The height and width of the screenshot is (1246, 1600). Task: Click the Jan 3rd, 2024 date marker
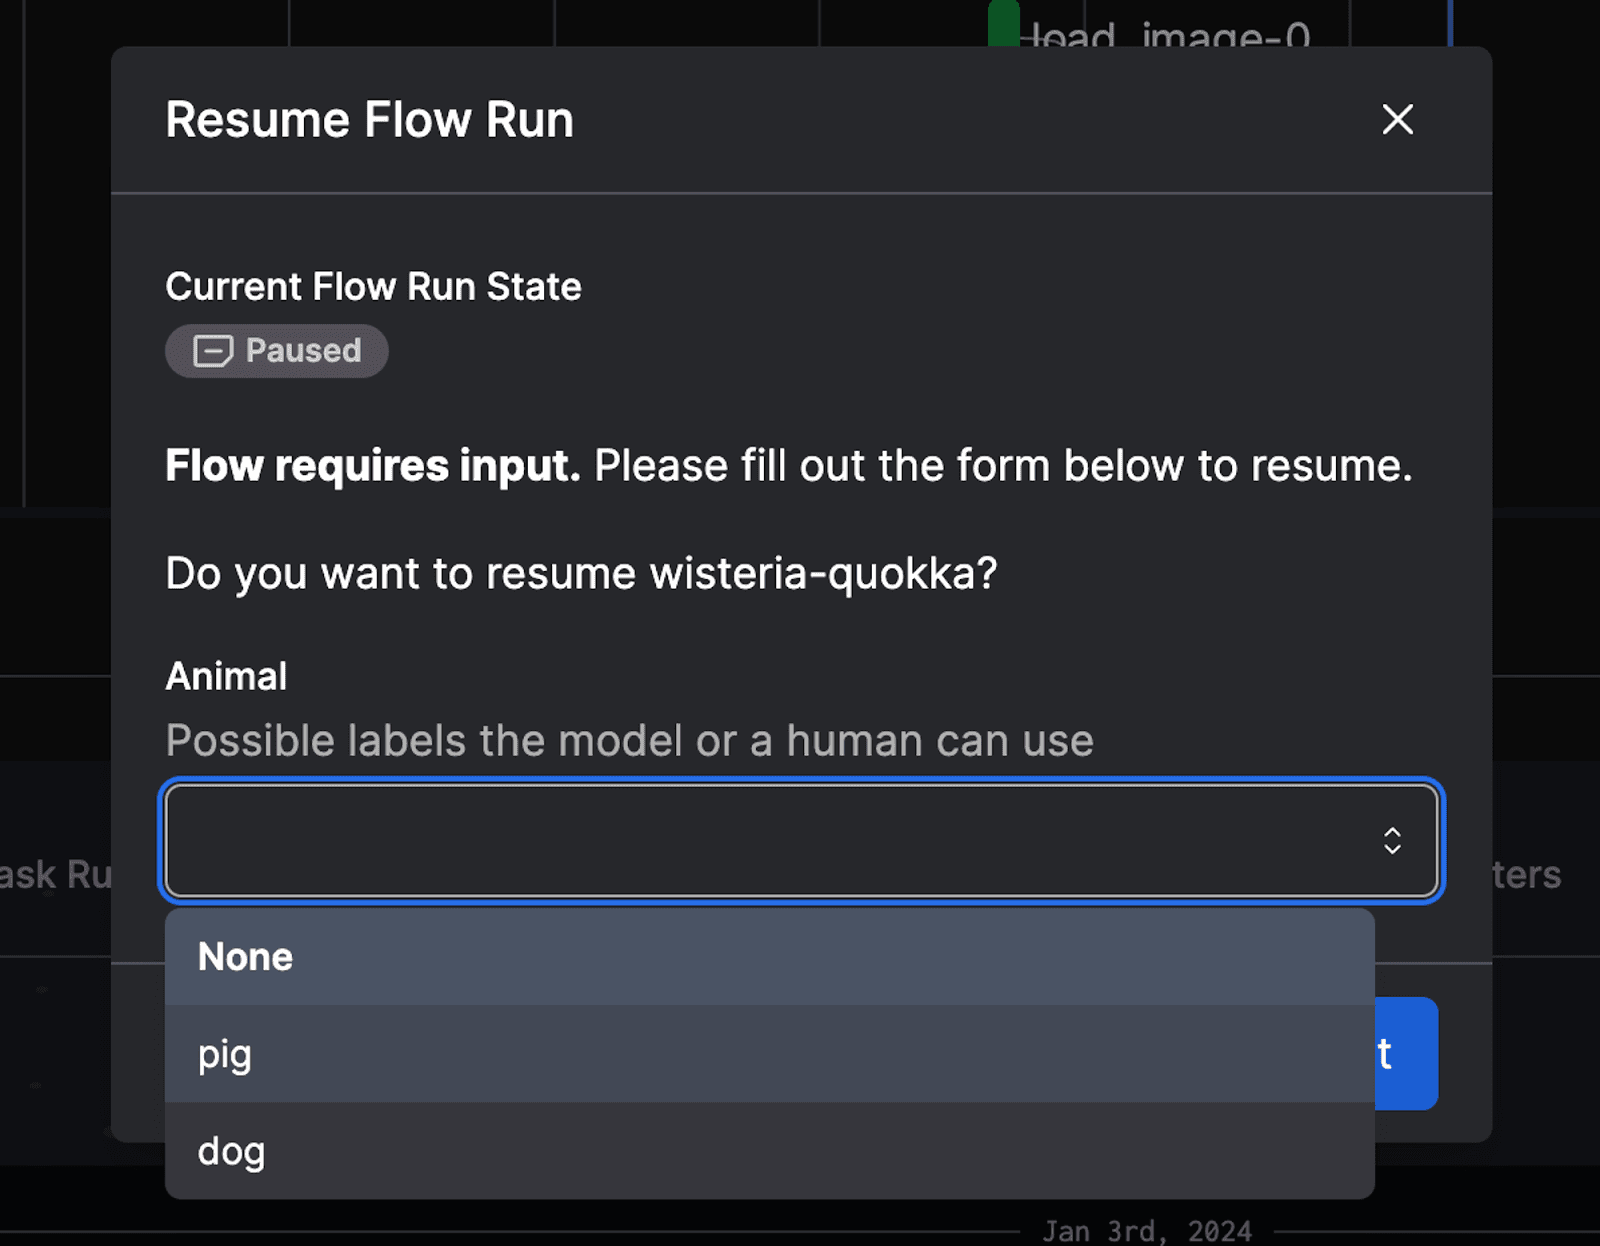(x=1147, y=1230)
